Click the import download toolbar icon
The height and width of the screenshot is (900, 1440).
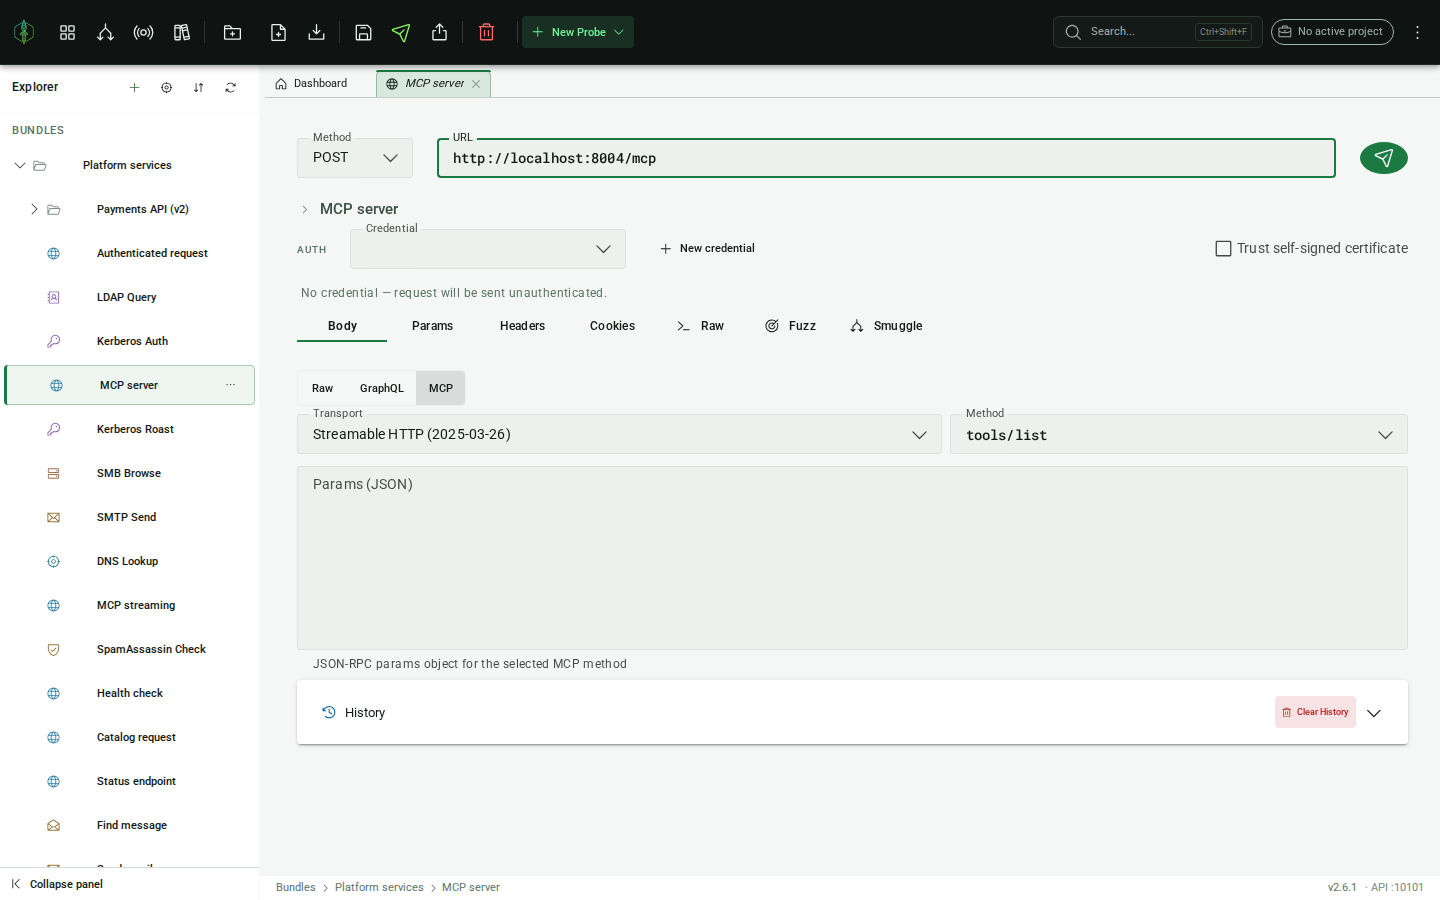pyautogui.click(x=316, y=32)
